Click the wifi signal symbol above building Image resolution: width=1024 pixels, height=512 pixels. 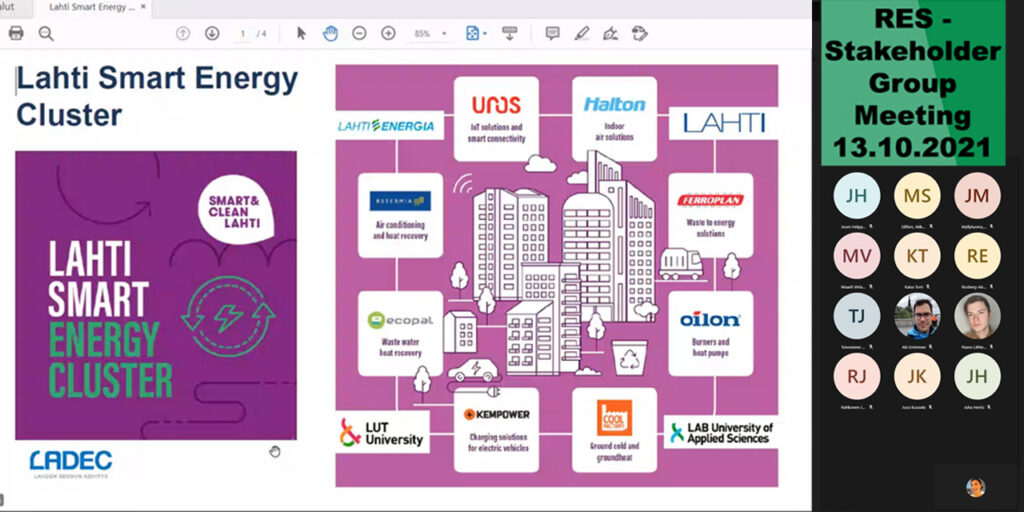(x=464, y=185)
